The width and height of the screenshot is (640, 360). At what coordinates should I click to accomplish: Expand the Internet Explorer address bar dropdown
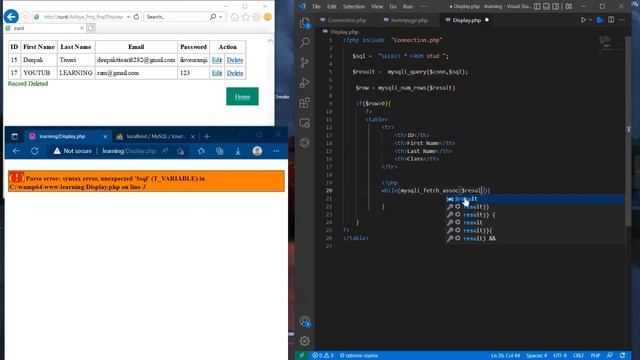128,17
